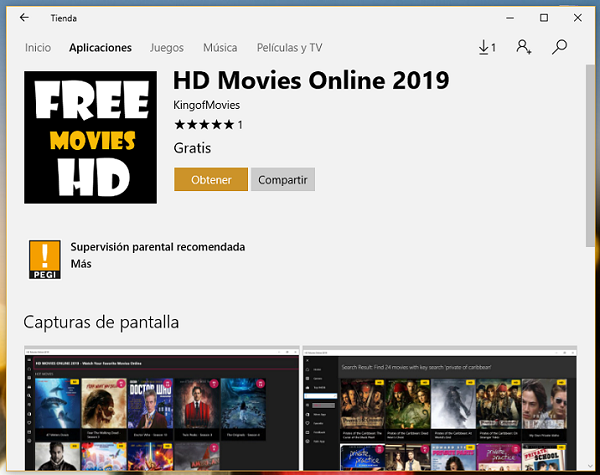Select the Aplicaciones tab
600x475 pixels.
click(x=100, y=47)
